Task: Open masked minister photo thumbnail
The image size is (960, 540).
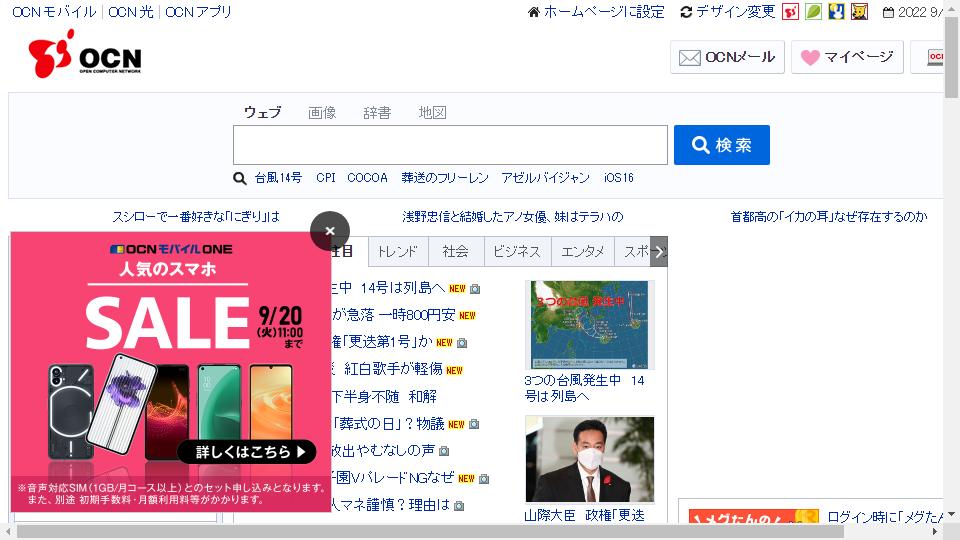Action: [x=590, y=459]
